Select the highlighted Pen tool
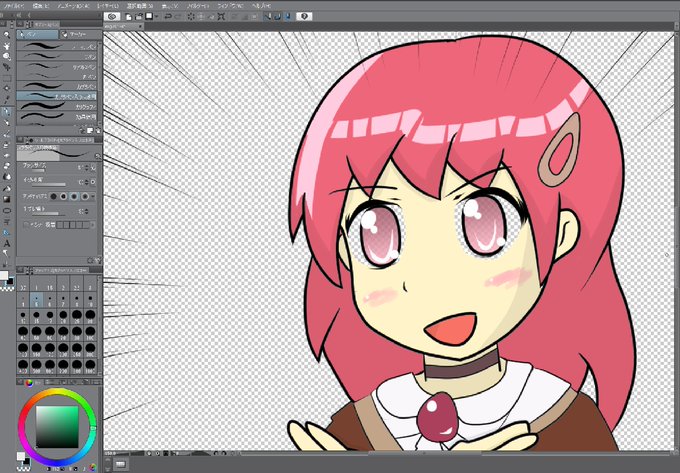680x473 pixels. tap(7, 111)
